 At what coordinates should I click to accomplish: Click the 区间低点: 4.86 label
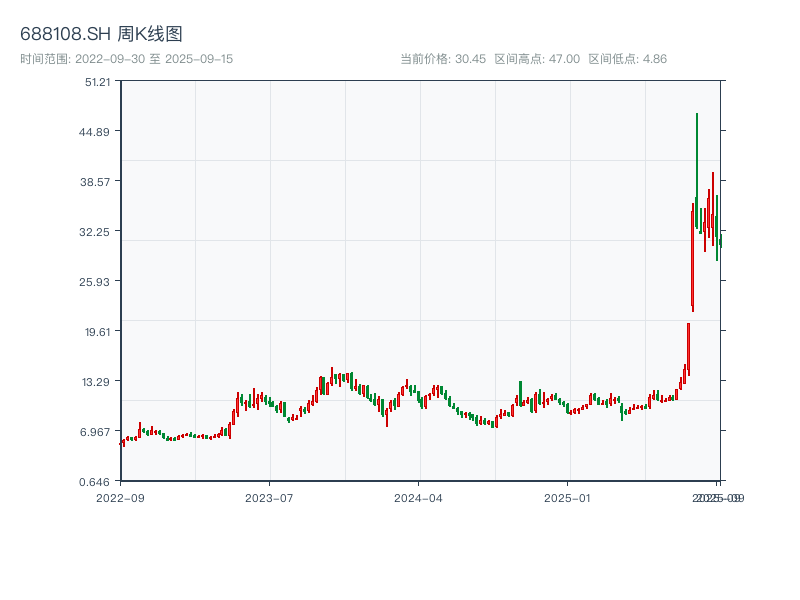pos(628,59)
